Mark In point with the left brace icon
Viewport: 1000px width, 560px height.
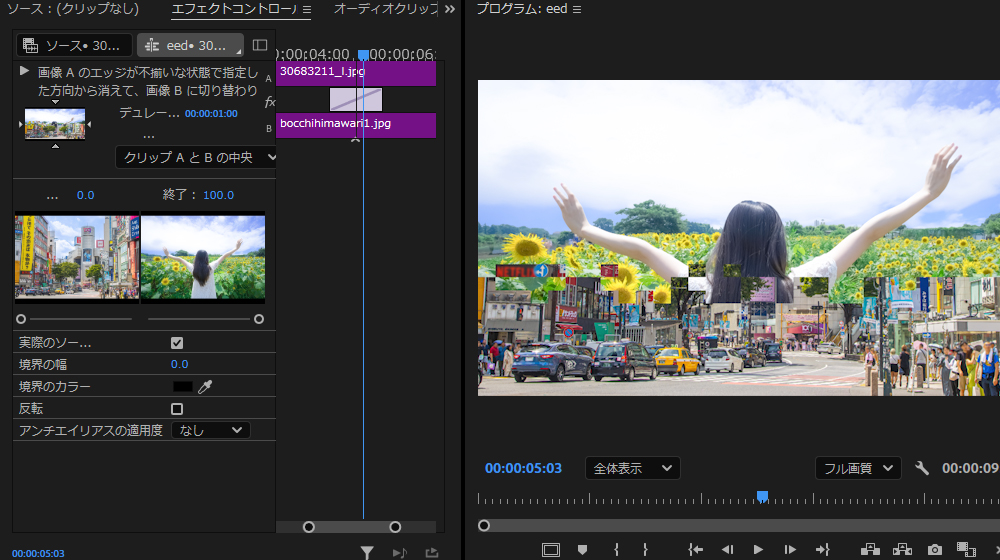616,550
